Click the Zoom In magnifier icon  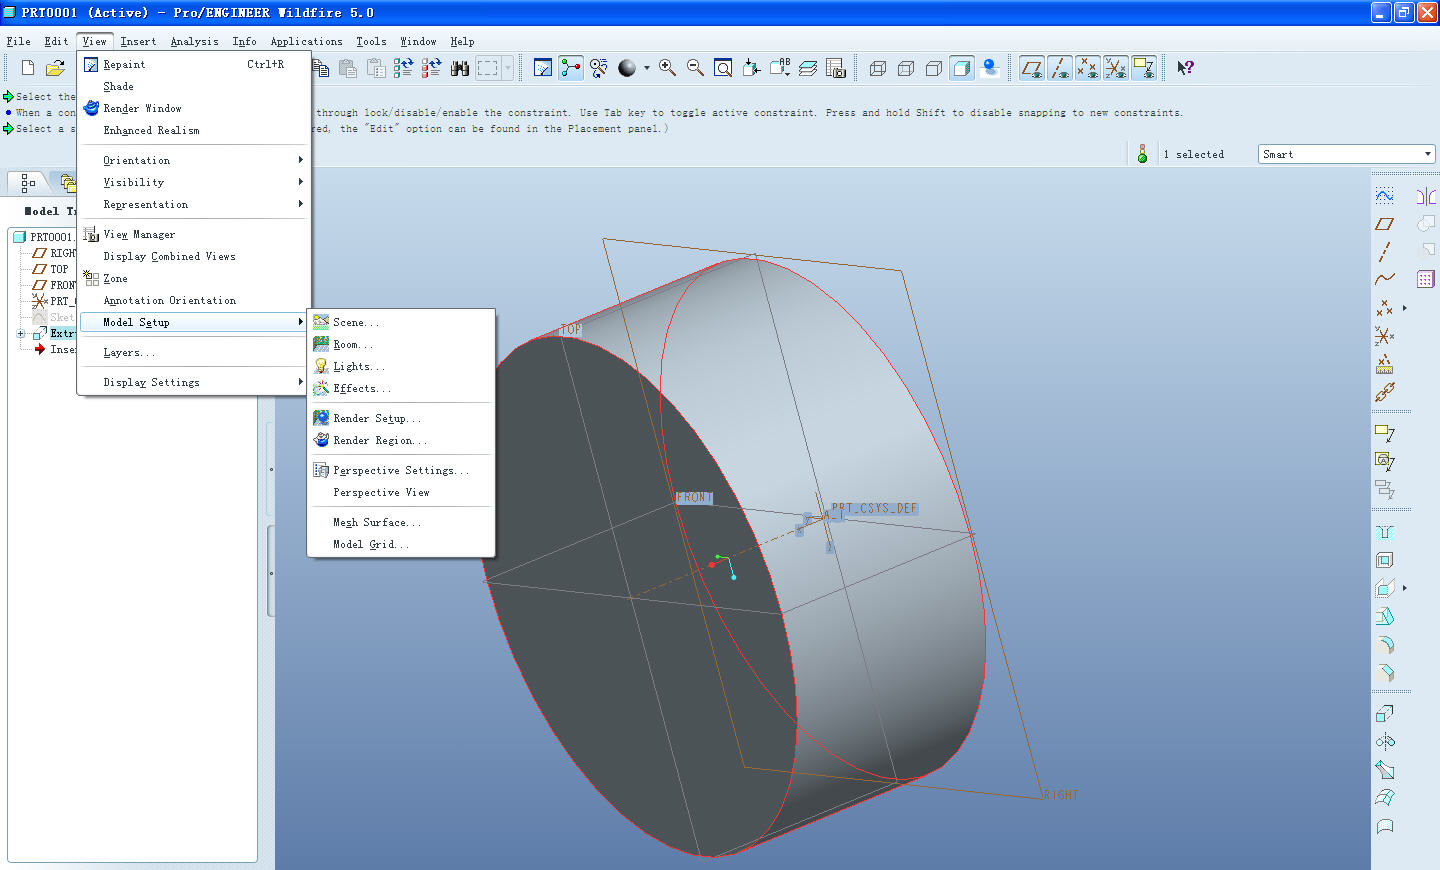coord(667,68)
